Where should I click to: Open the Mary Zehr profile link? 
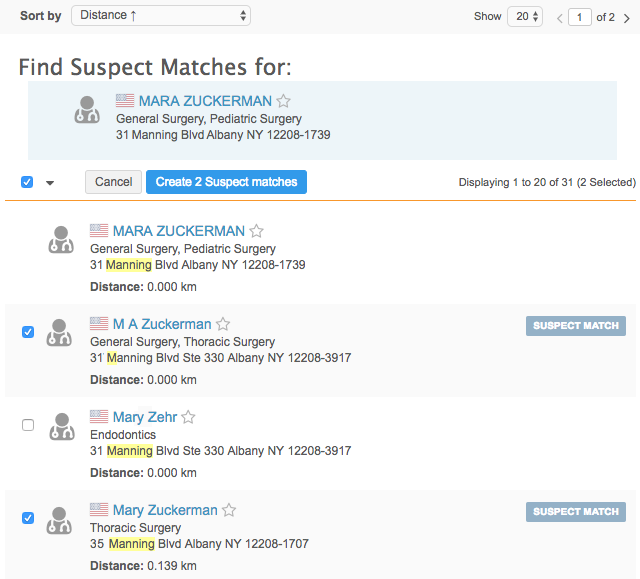144,417
